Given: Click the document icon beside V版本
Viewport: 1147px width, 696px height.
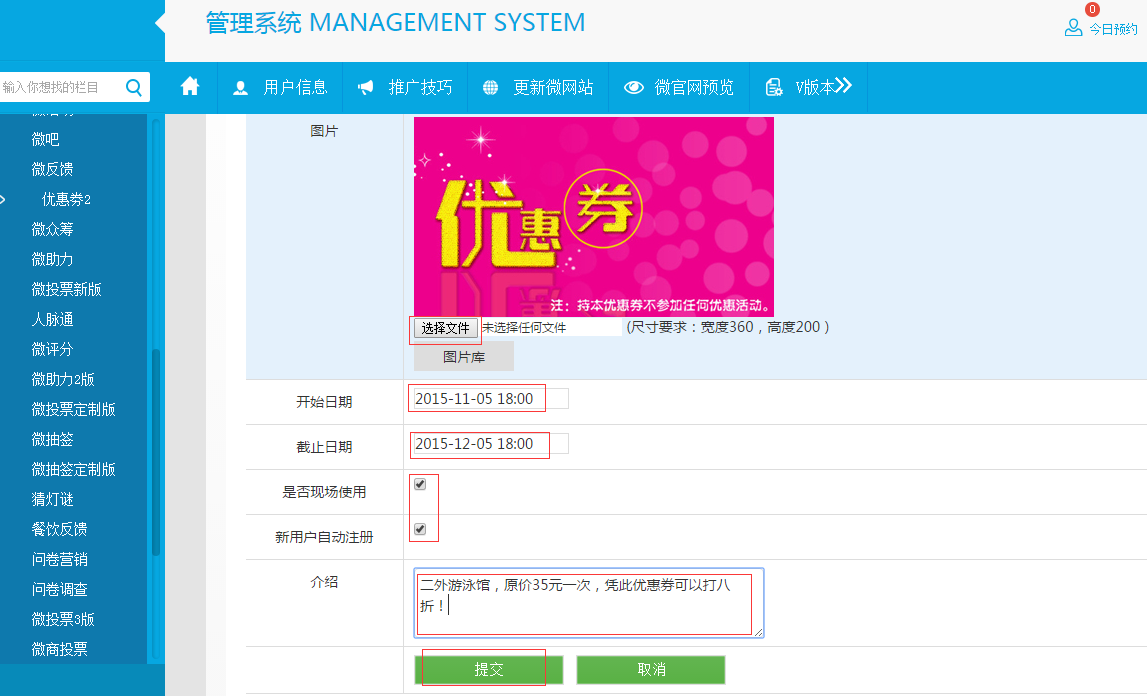Looking at the screenshot, I should click(x=773, y=88).
